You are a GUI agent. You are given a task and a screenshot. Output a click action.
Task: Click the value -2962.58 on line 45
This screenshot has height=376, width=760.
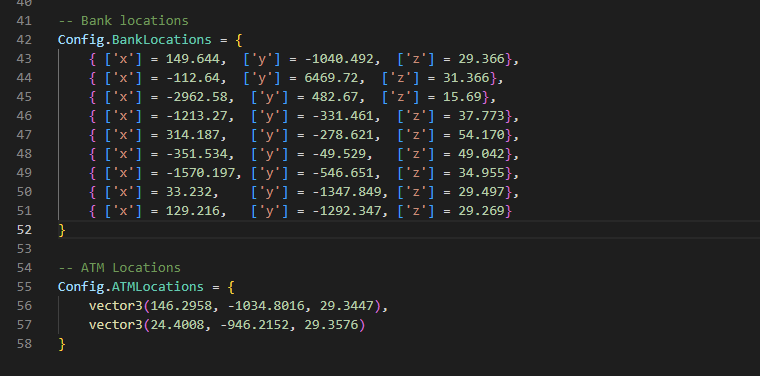coord(196,97)
